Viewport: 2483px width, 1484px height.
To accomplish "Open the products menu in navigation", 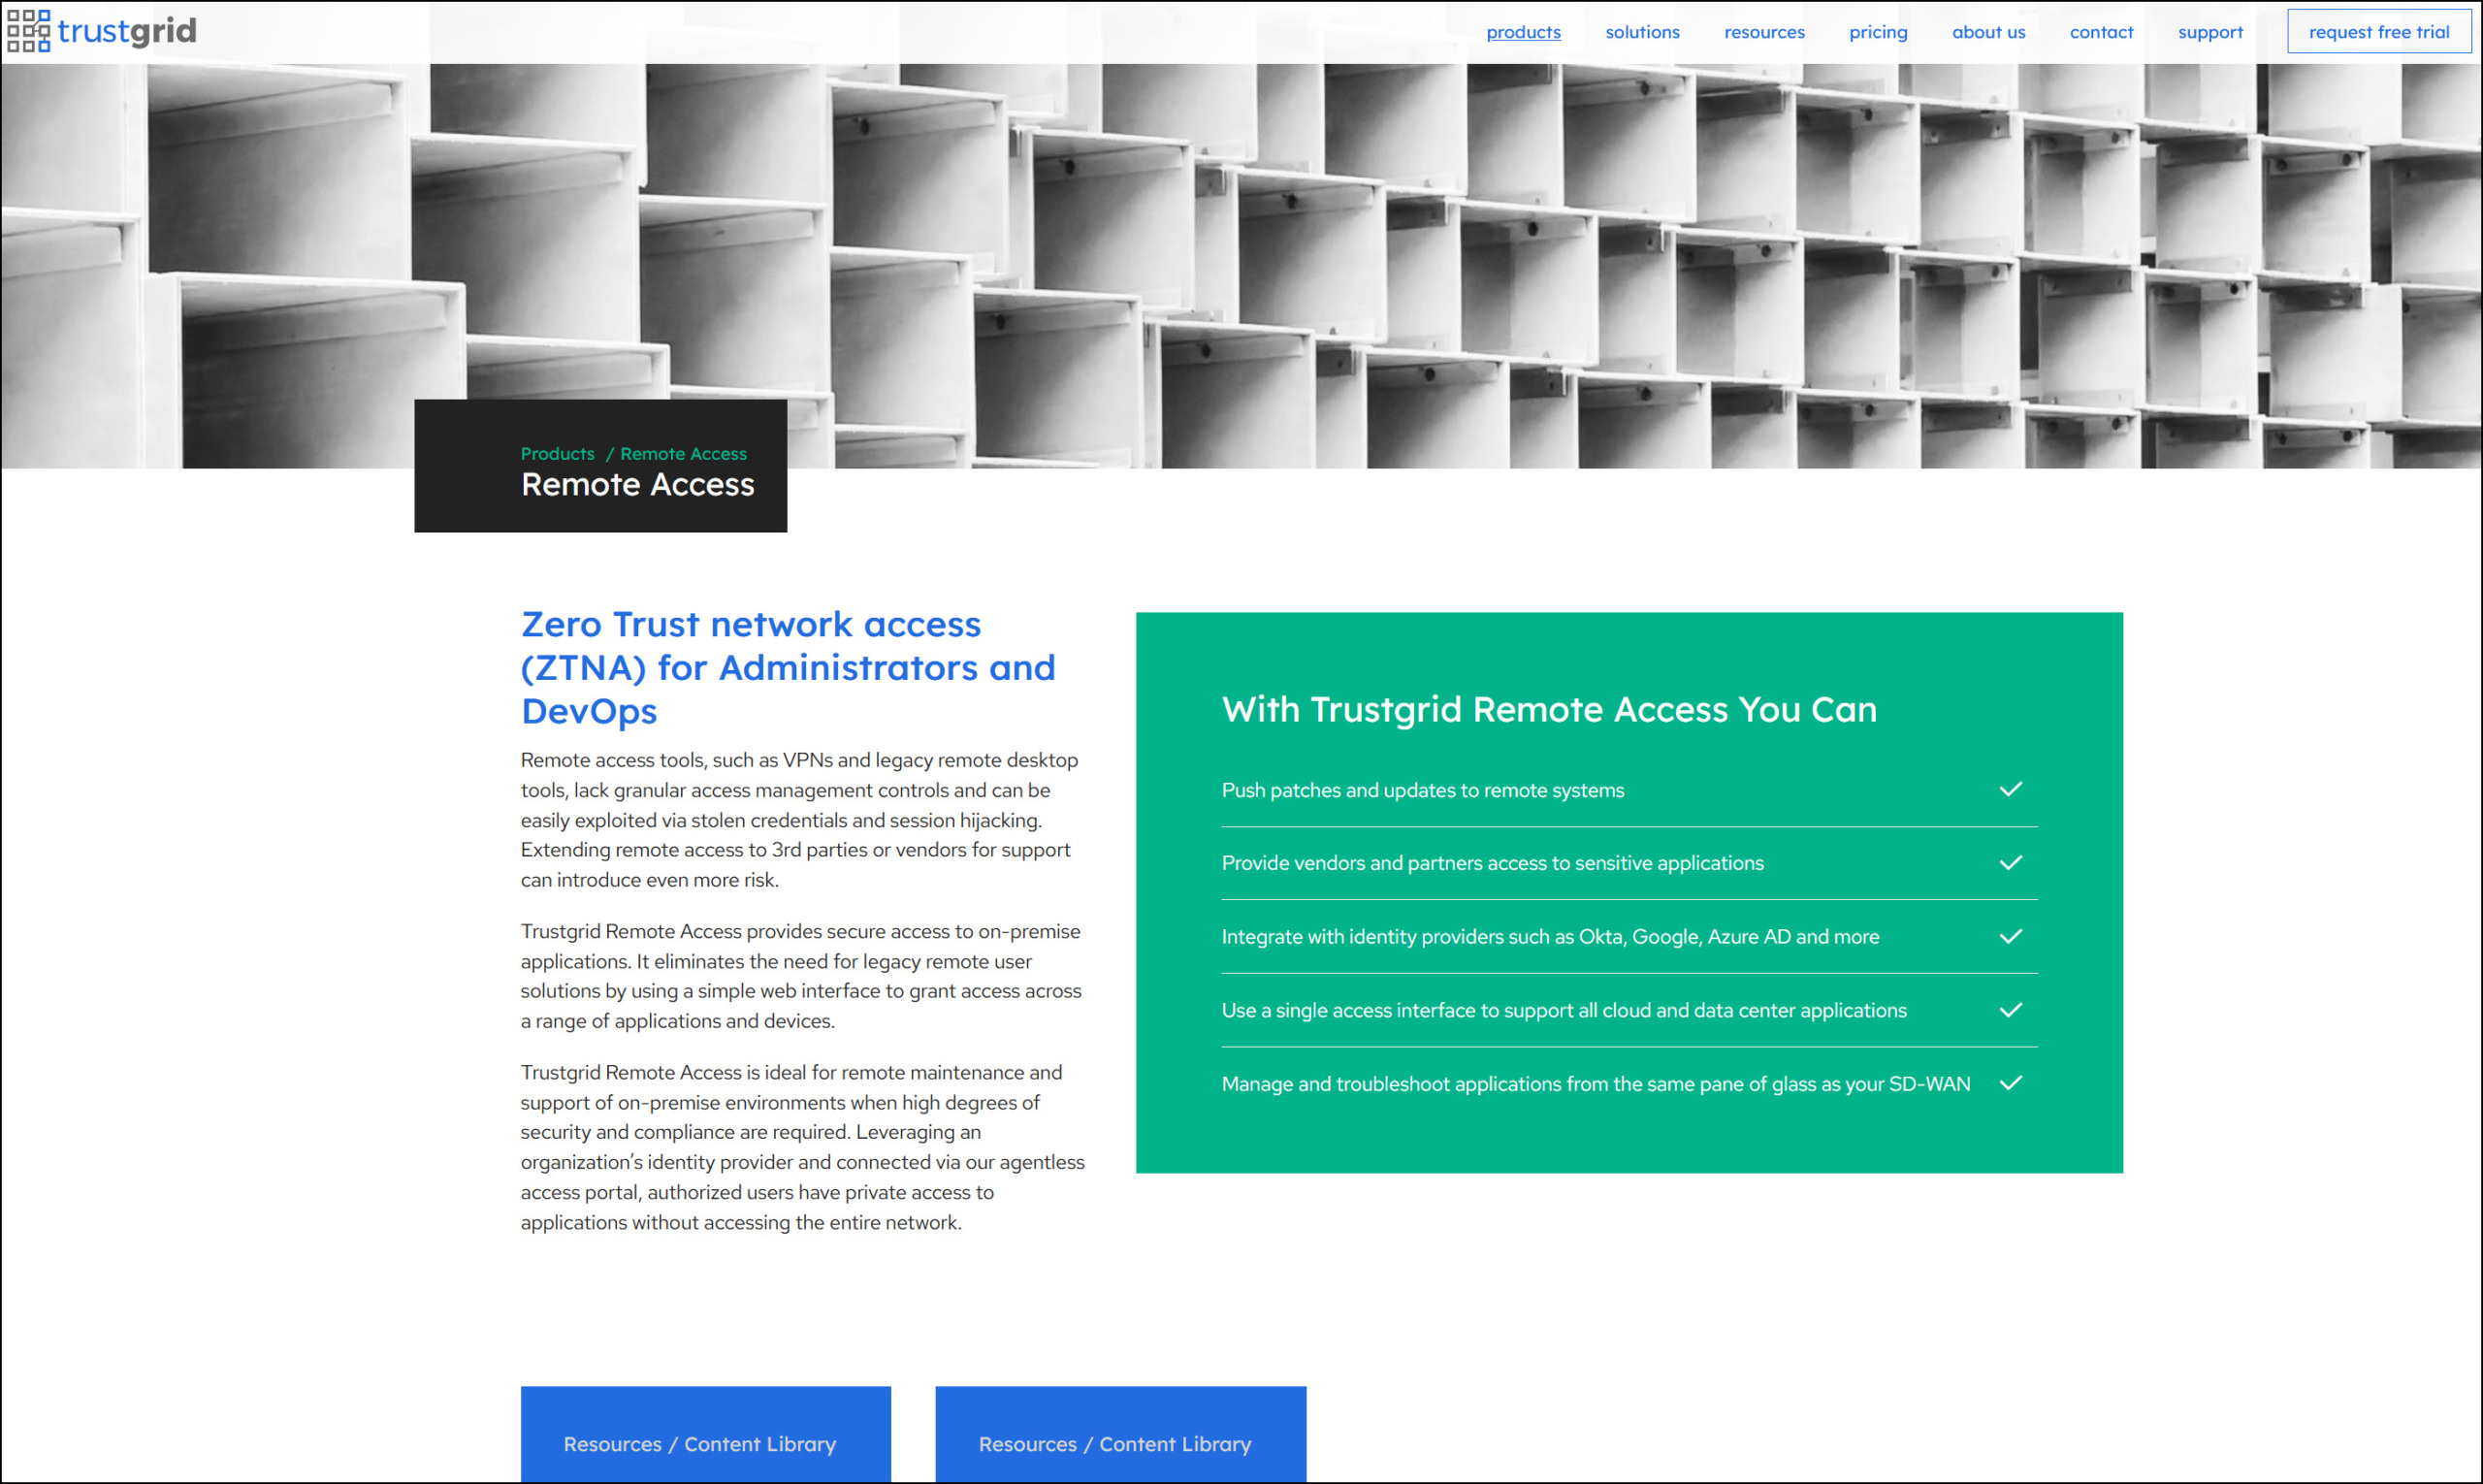I will [x=1523, y=32].
